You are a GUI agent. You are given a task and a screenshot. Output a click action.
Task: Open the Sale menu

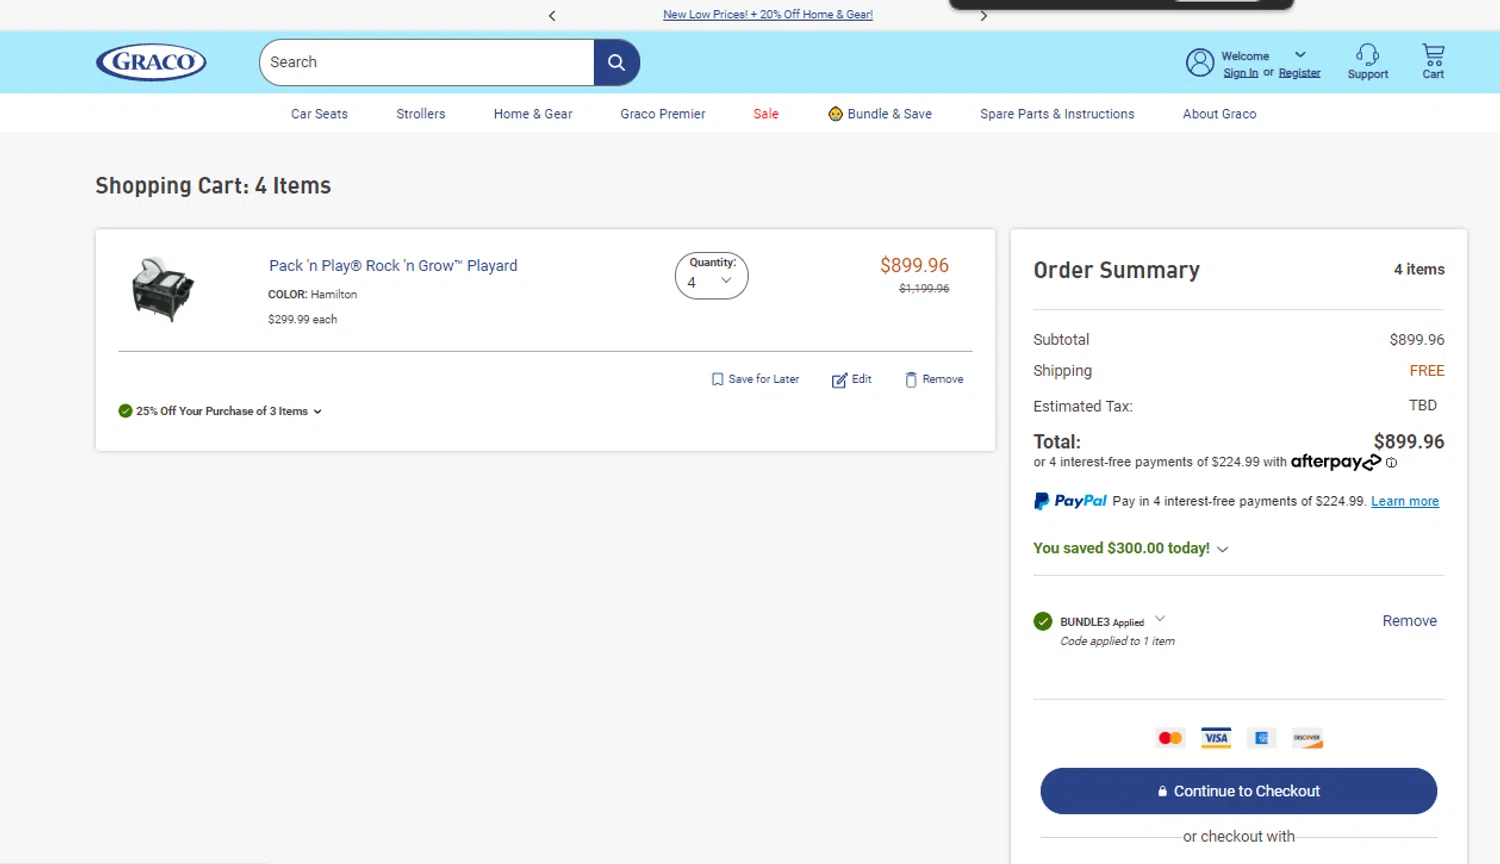click(766, 114)
